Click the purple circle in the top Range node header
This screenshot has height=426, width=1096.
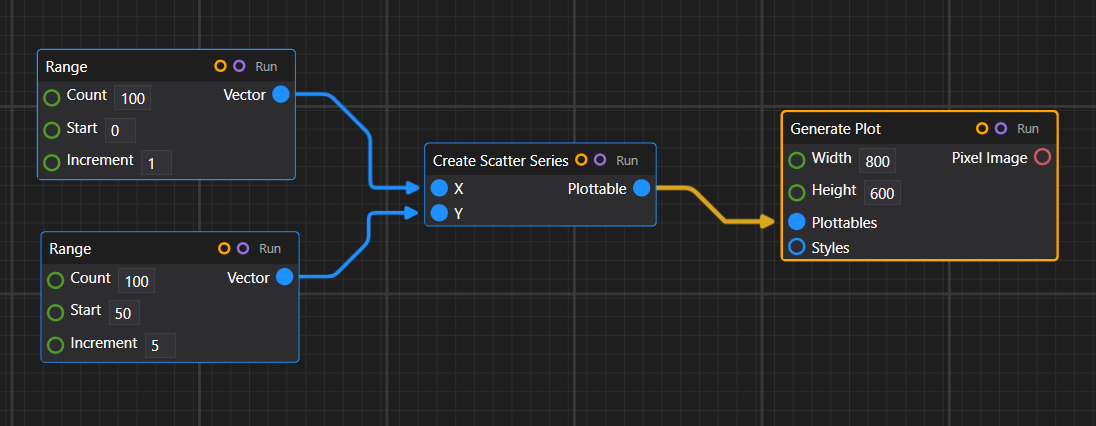coord(239,66)
